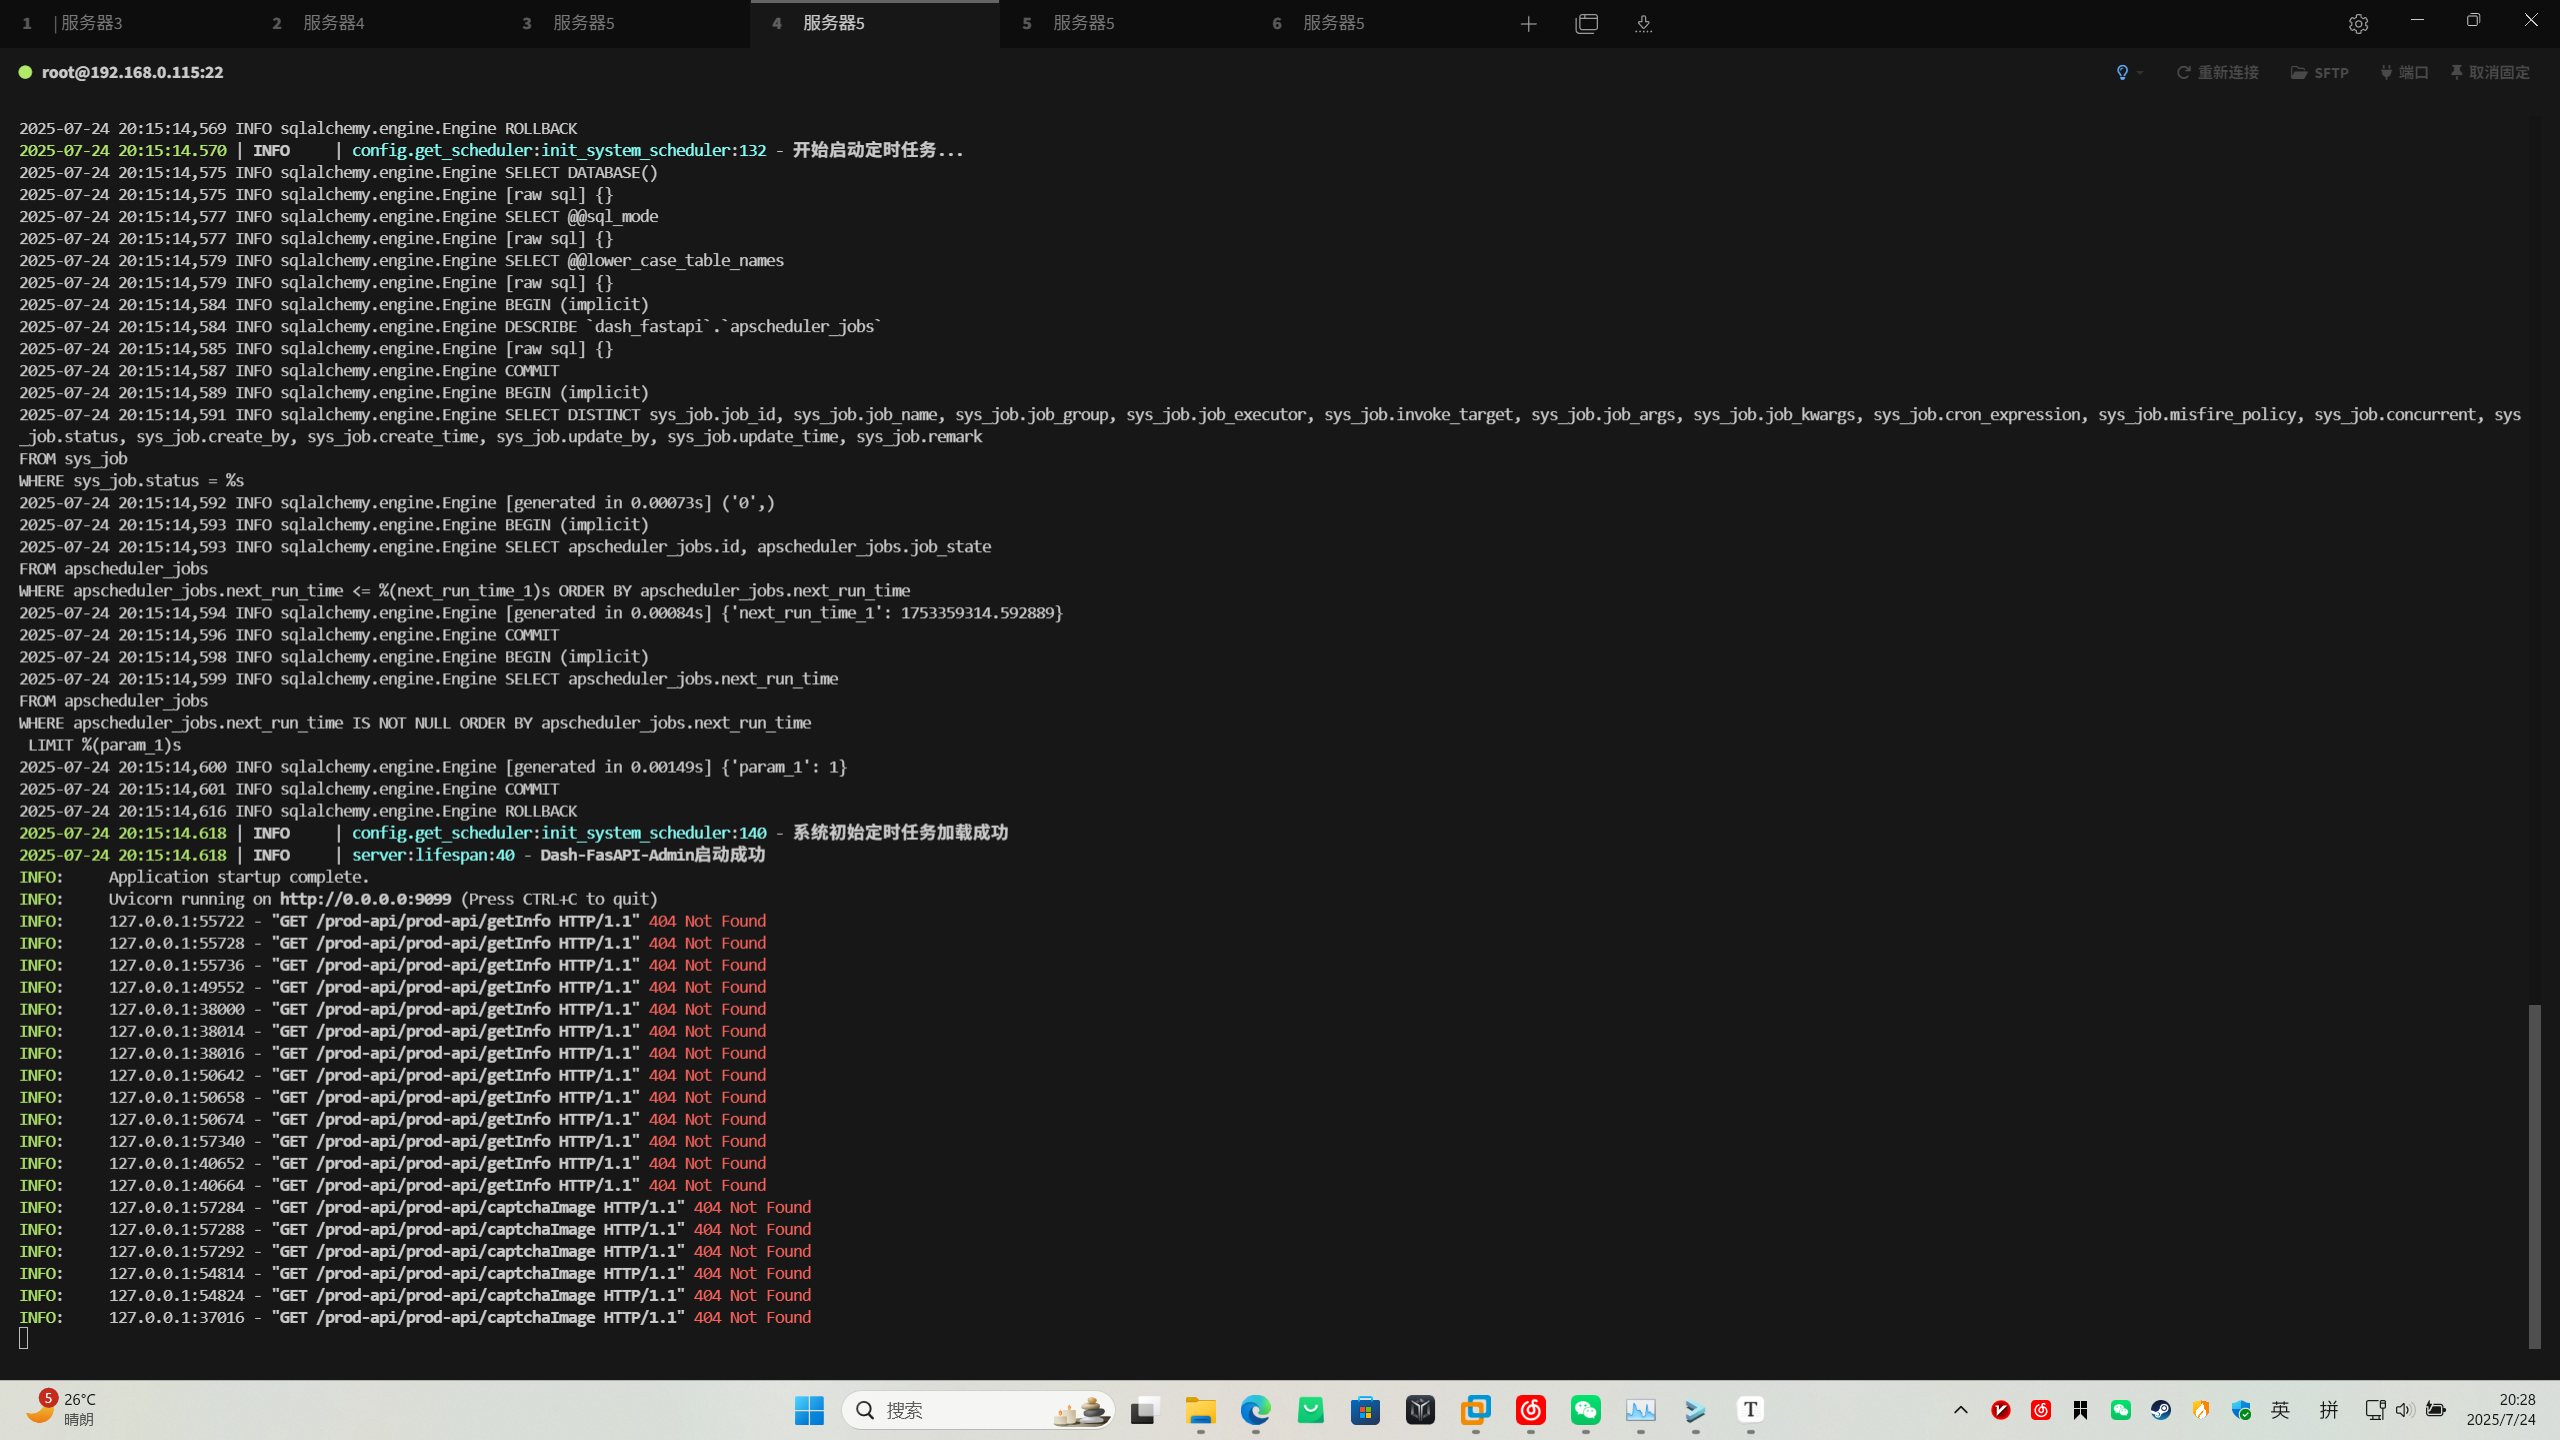
Task: Click the NetEase Music tray icon
Action: pos(2040,1410)
